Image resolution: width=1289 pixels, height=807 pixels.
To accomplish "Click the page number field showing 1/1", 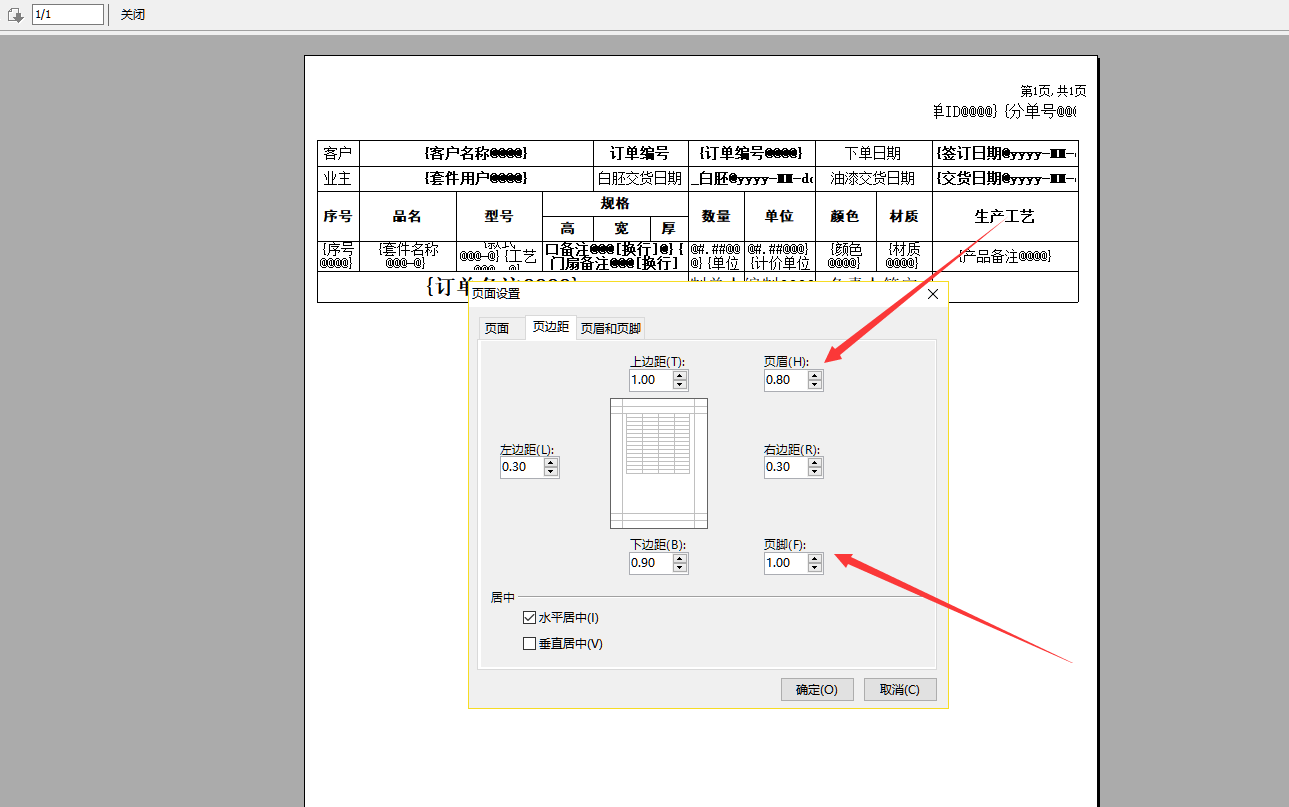I will pos(67,15).
